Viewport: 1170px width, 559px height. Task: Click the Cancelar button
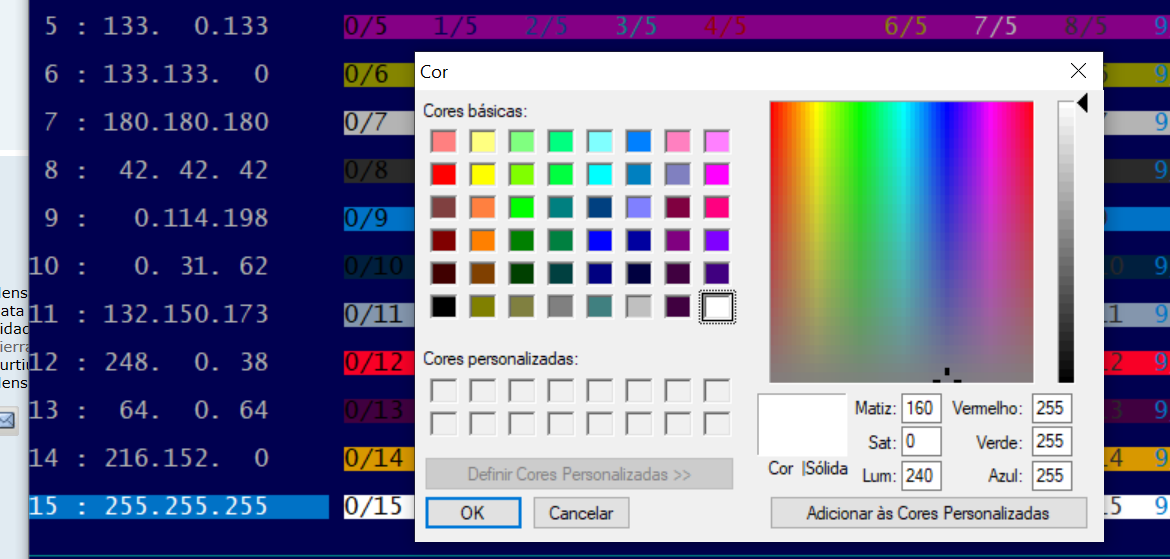[581, 513]
